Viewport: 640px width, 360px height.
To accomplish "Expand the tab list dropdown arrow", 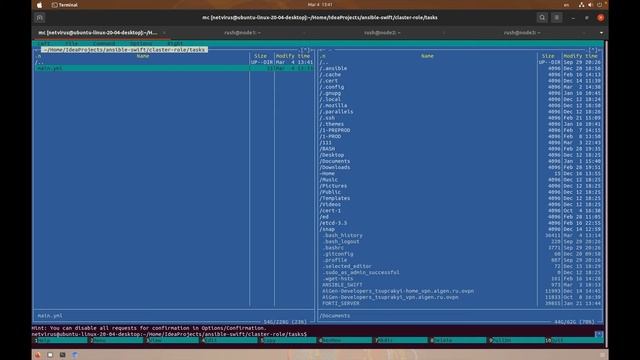I will pyautogui.click(x=601, y=33).
